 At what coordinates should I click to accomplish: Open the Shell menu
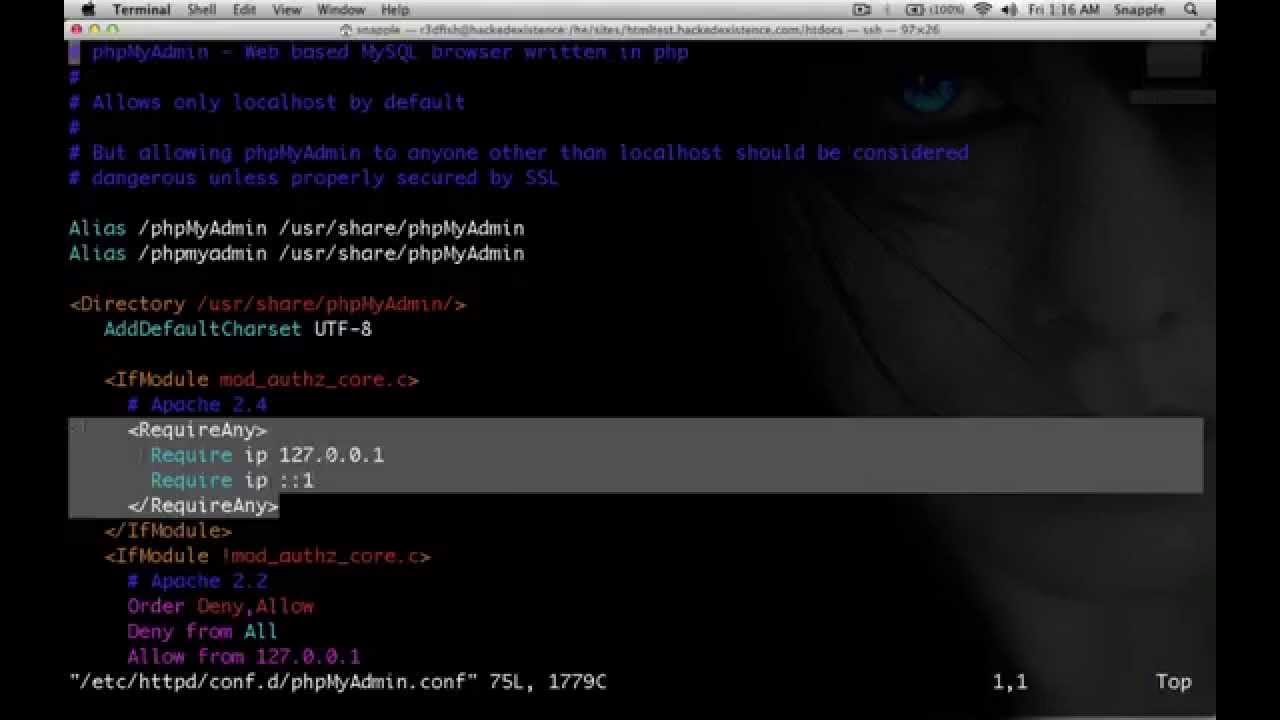pos(202,9)
